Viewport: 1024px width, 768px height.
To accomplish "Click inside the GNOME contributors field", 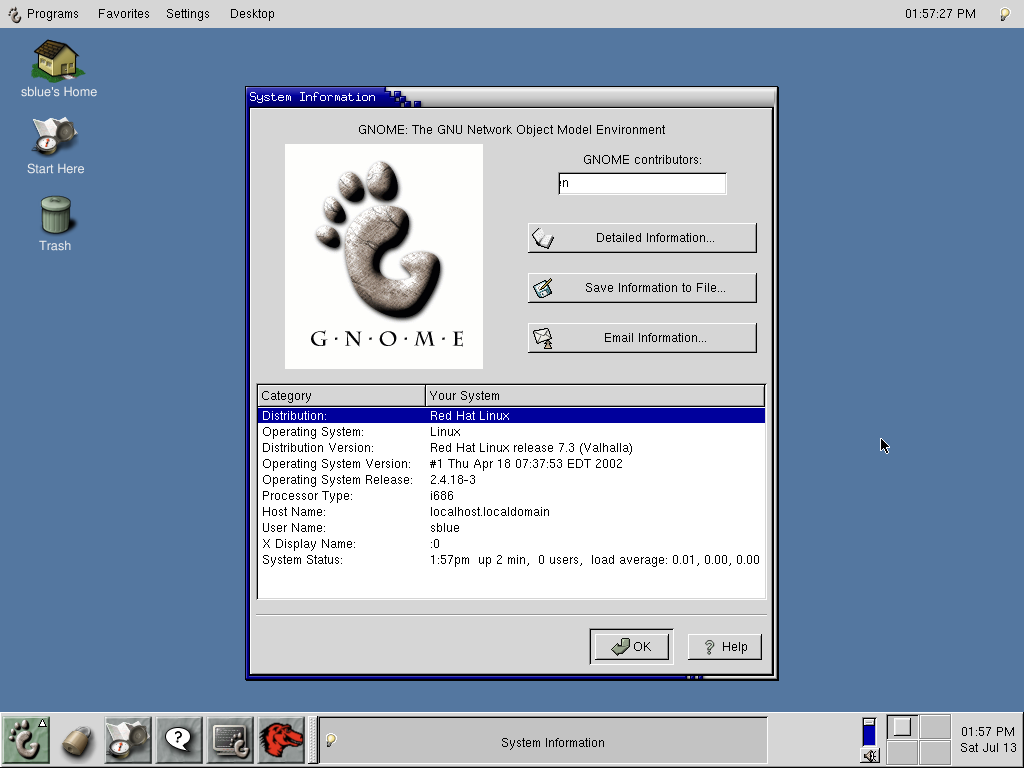I will tap(641, 183).
